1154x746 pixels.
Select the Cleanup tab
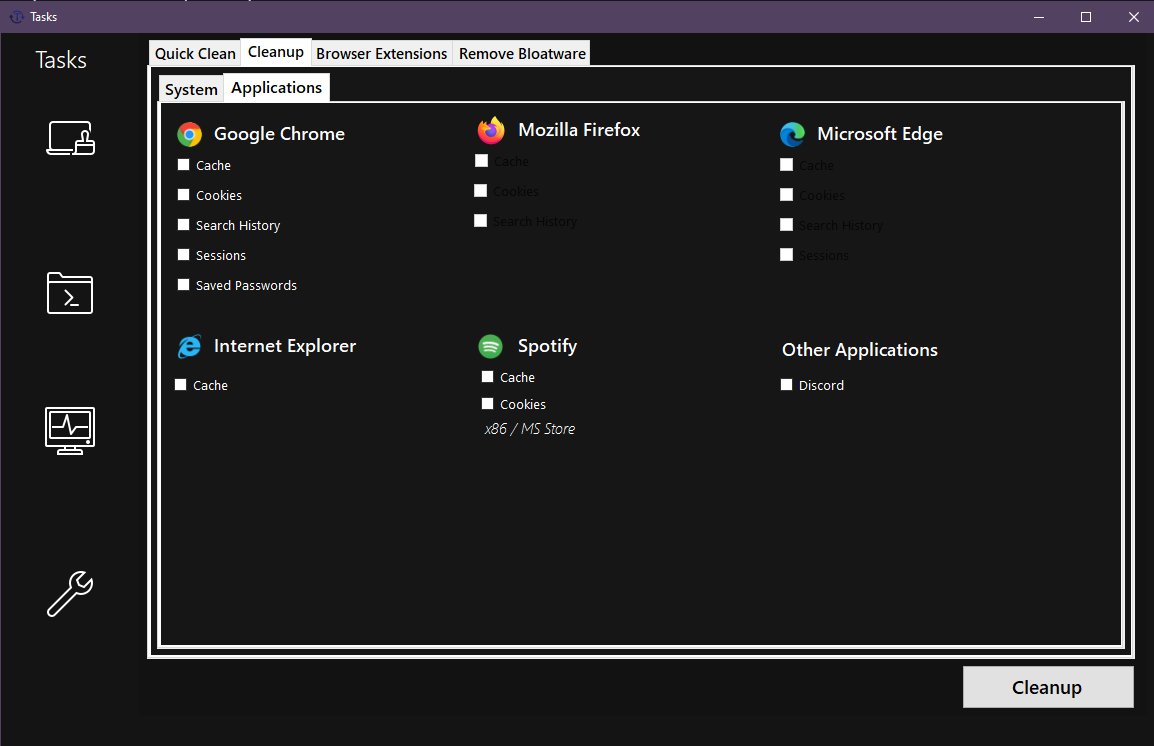(276, 52)
